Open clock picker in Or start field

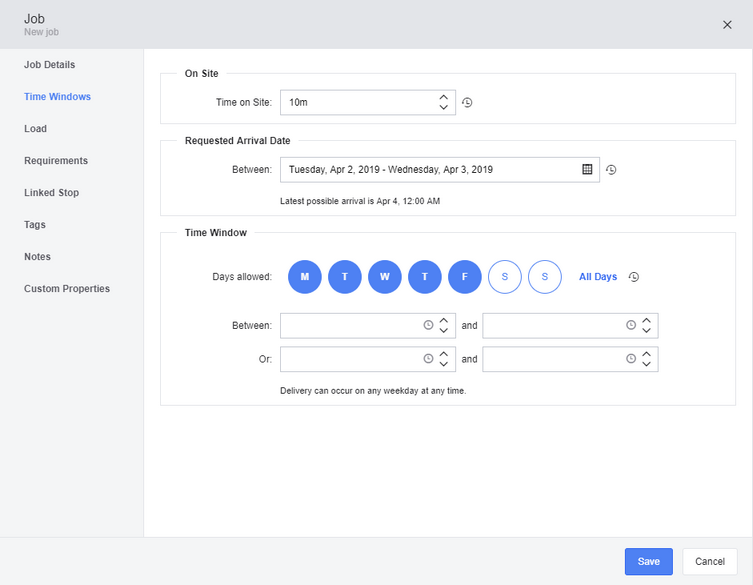[428, 359]
